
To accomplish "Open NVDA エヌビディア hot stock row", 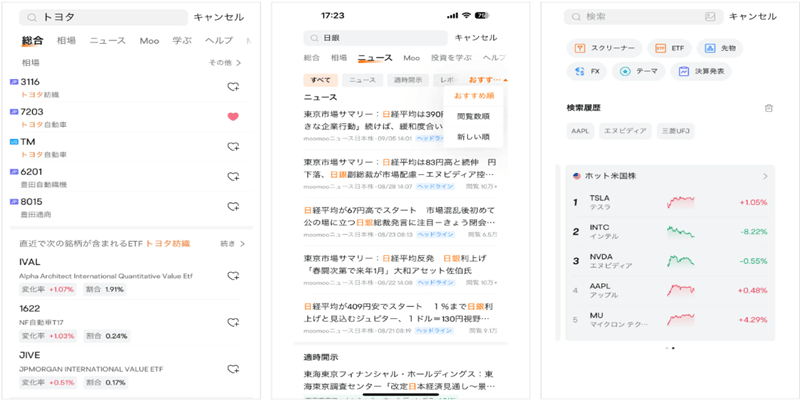I will (x=670, y=261).
